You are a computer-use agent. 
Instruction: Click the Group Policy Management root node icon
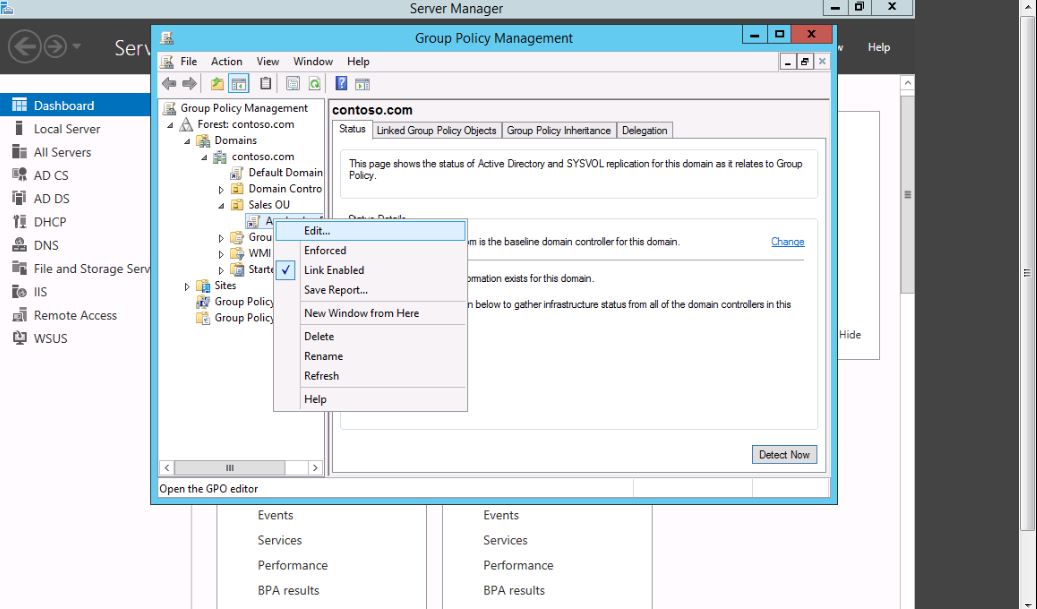170,108
